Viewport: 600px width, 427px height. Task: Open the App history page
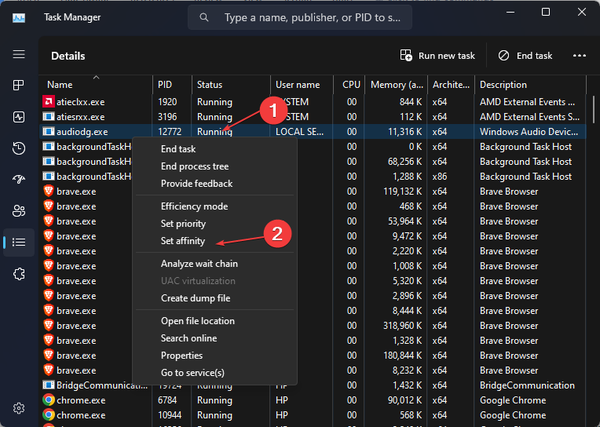[18, 148]
